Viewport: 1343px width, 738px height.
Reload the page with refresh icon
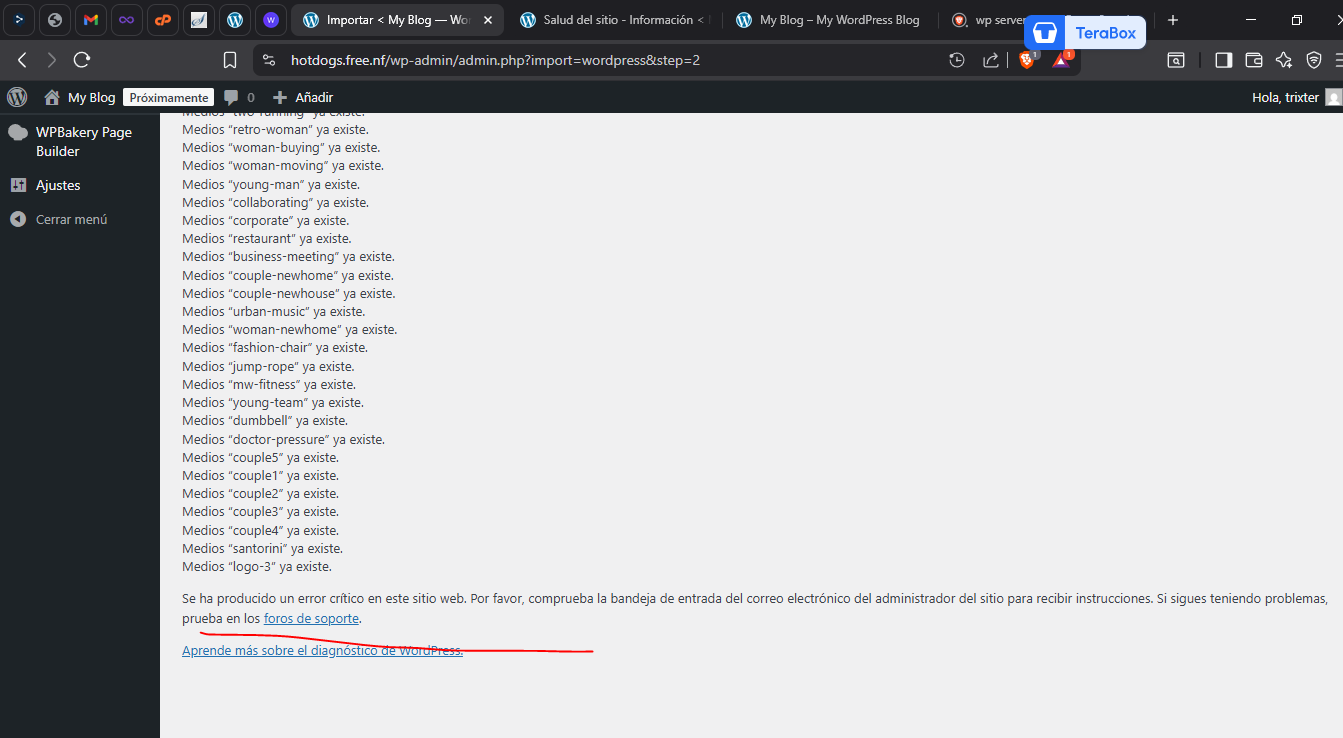[x=82, y=60]
